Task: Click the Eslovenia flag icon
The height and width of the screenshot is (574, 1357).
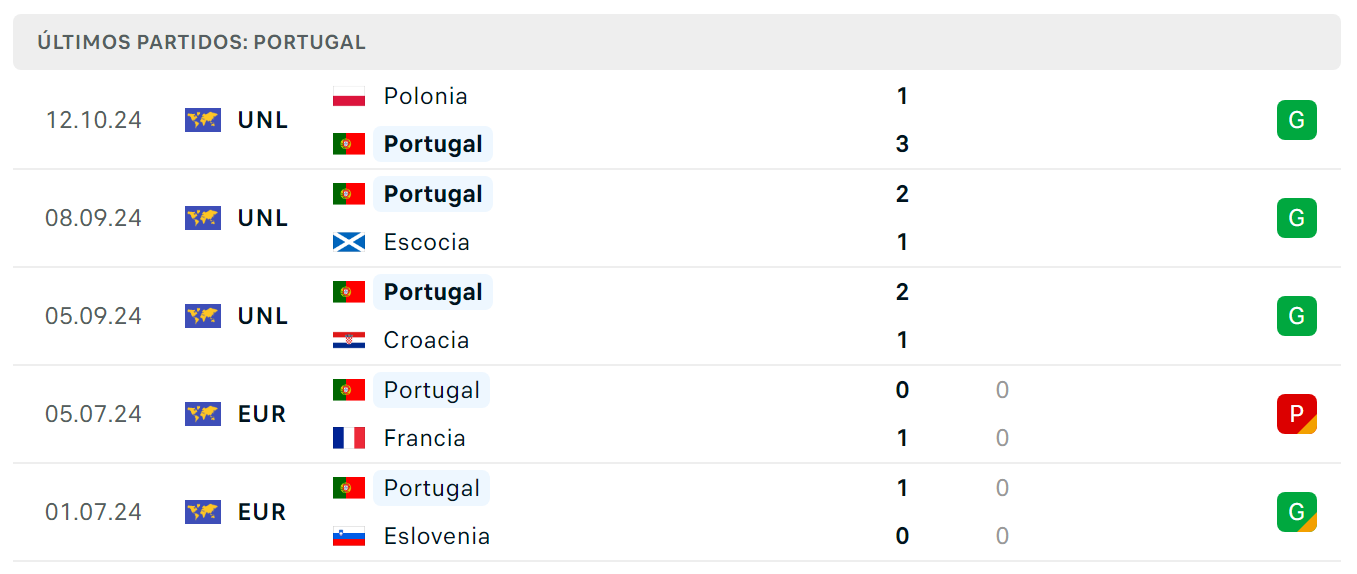Action: [x=349, y=536]
